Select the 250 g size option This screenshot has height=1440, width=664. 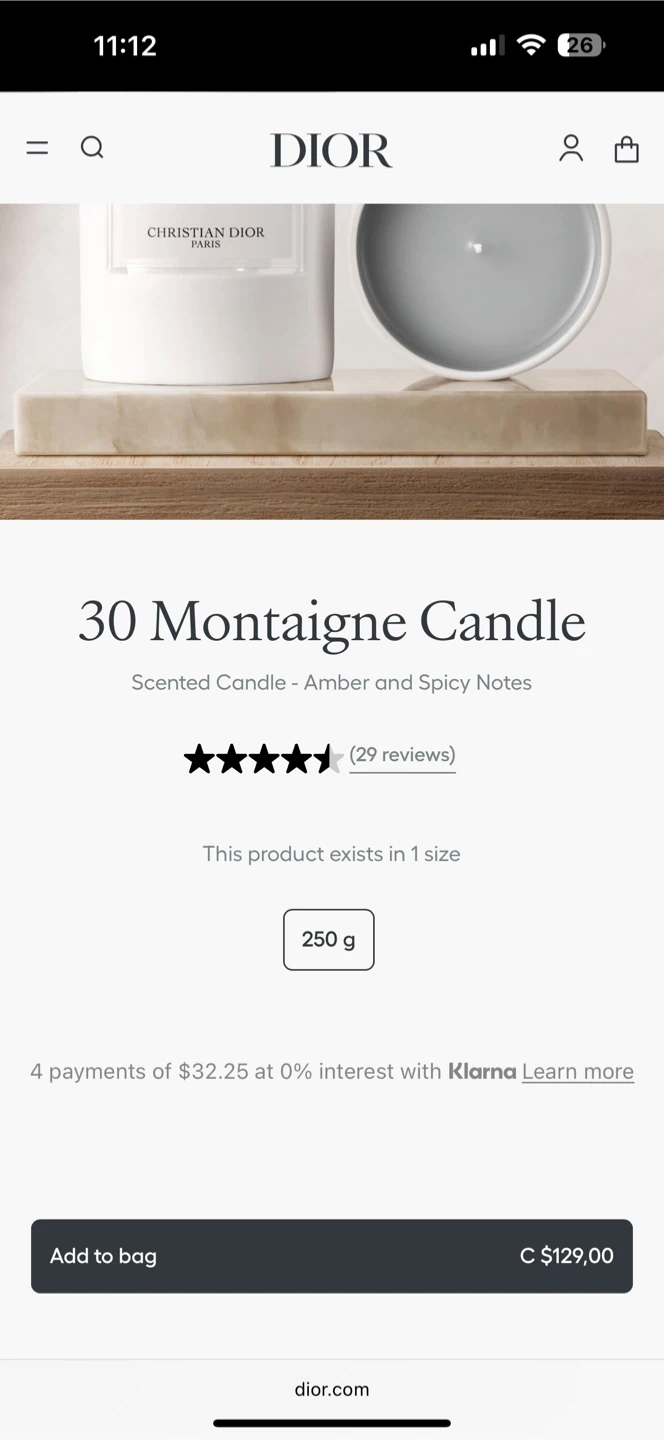(329, 939)
